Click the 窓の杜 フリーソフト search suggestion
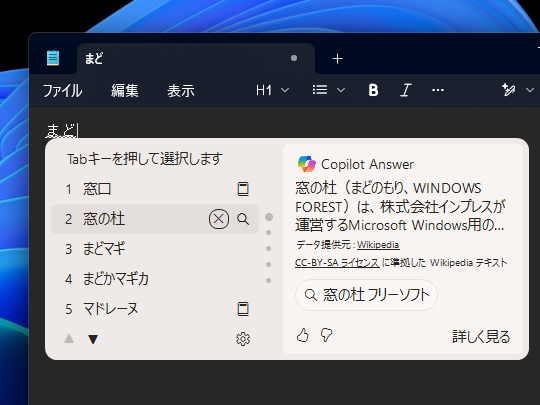540x405 pixels. pyautogui.click(x=366, y=295)
